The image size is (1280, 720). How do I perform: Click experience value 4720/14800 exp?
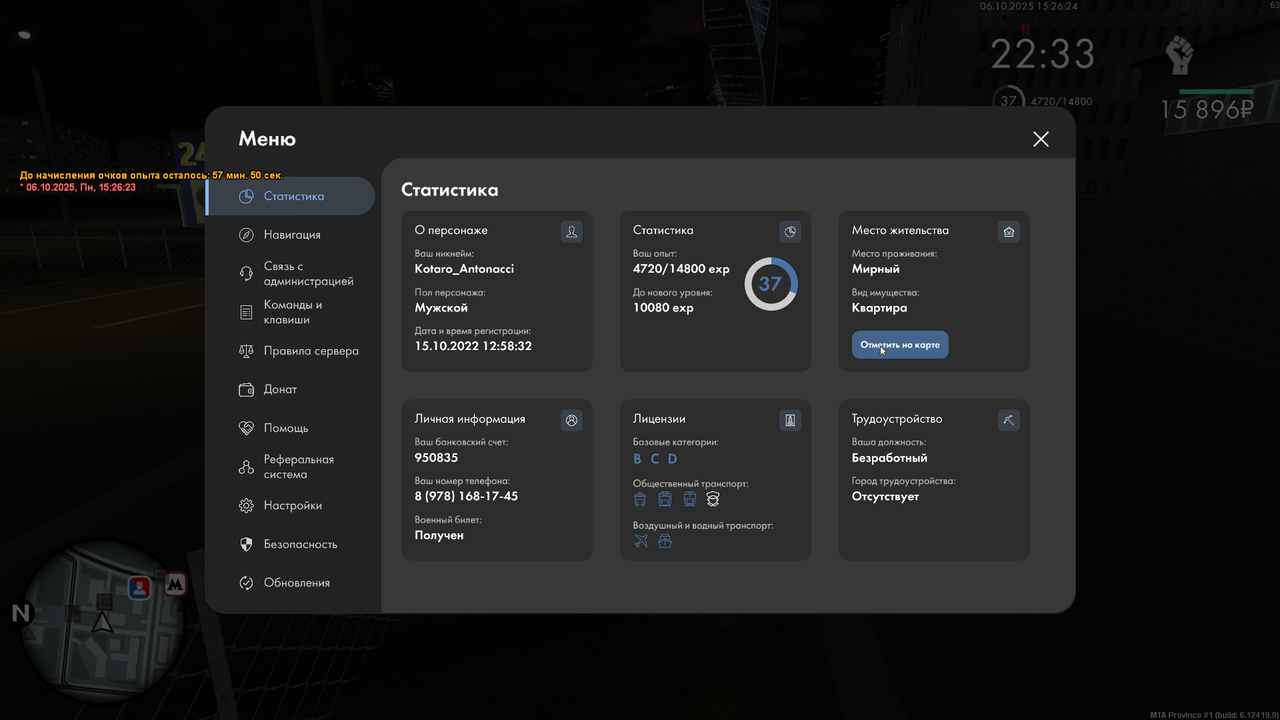coord(681,269)
